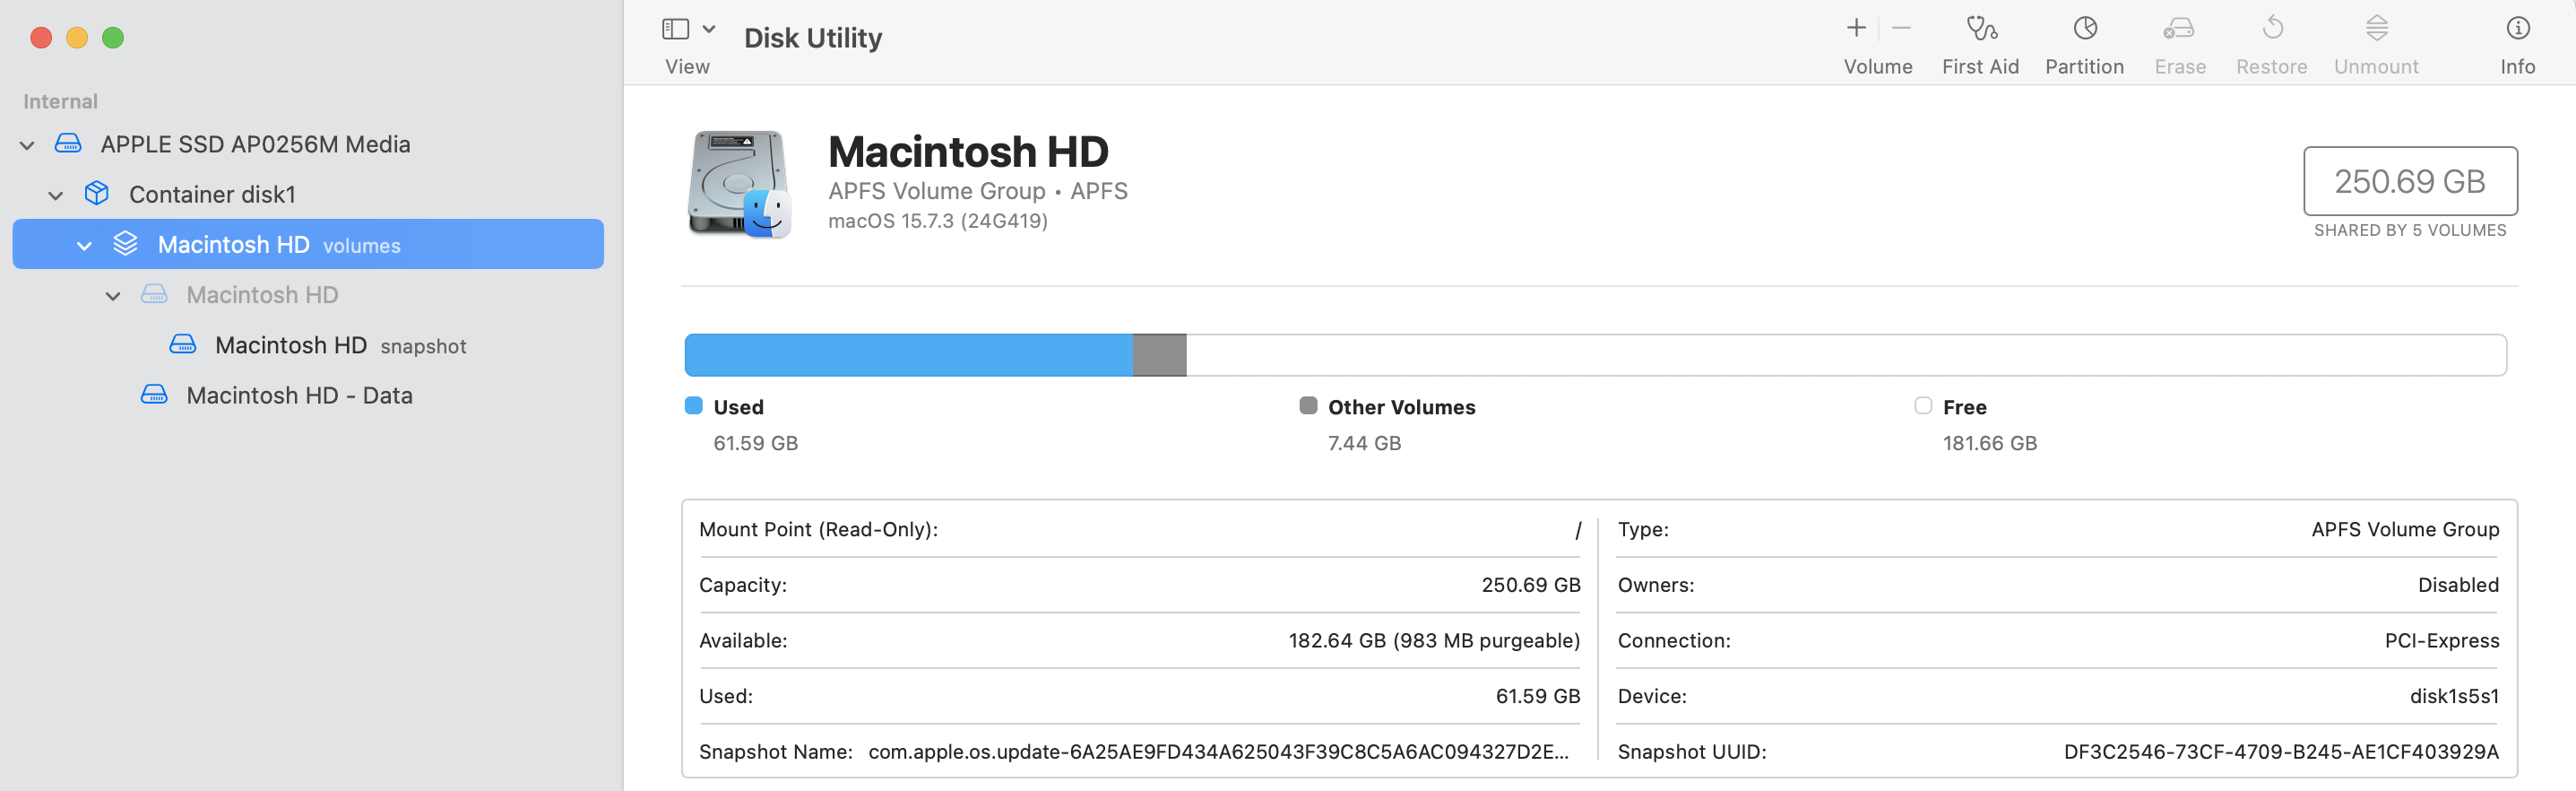Add a volume with the plus icon
Viewport: 2576px width, 791px height.
[x=1856, y=29]
